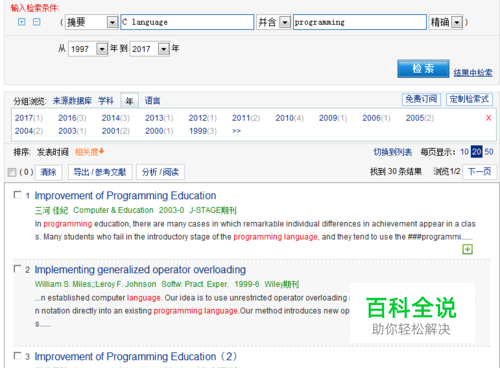Screen dimensions: 500x368
Task: Filter results by year 2016(3)
Action: click(x=72, y=118)
